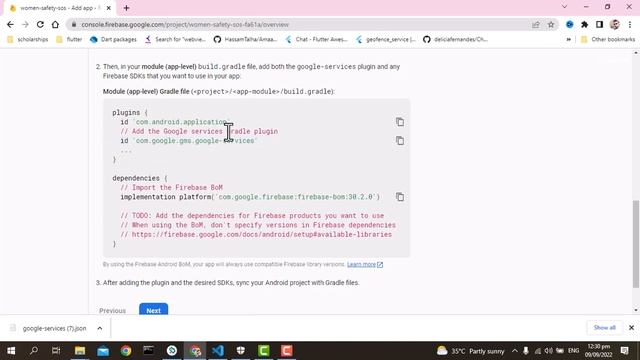Open the Search for "webvie..." bookmark
The height and width of the screenshot is (360, 640).
[175, 39]
